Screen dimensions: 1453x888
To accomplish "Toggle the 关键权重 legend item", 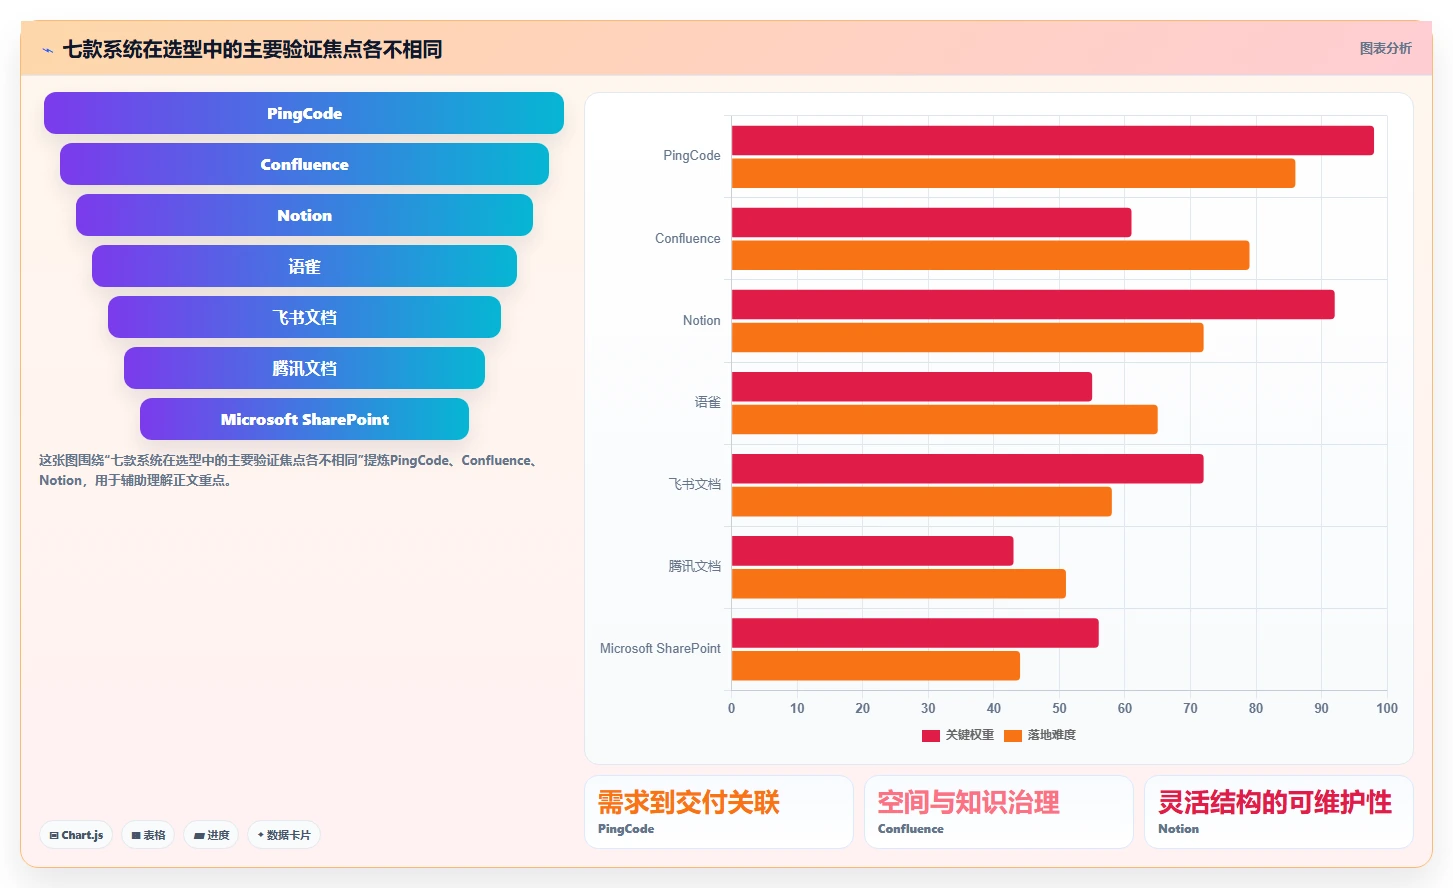I will 958,735.
